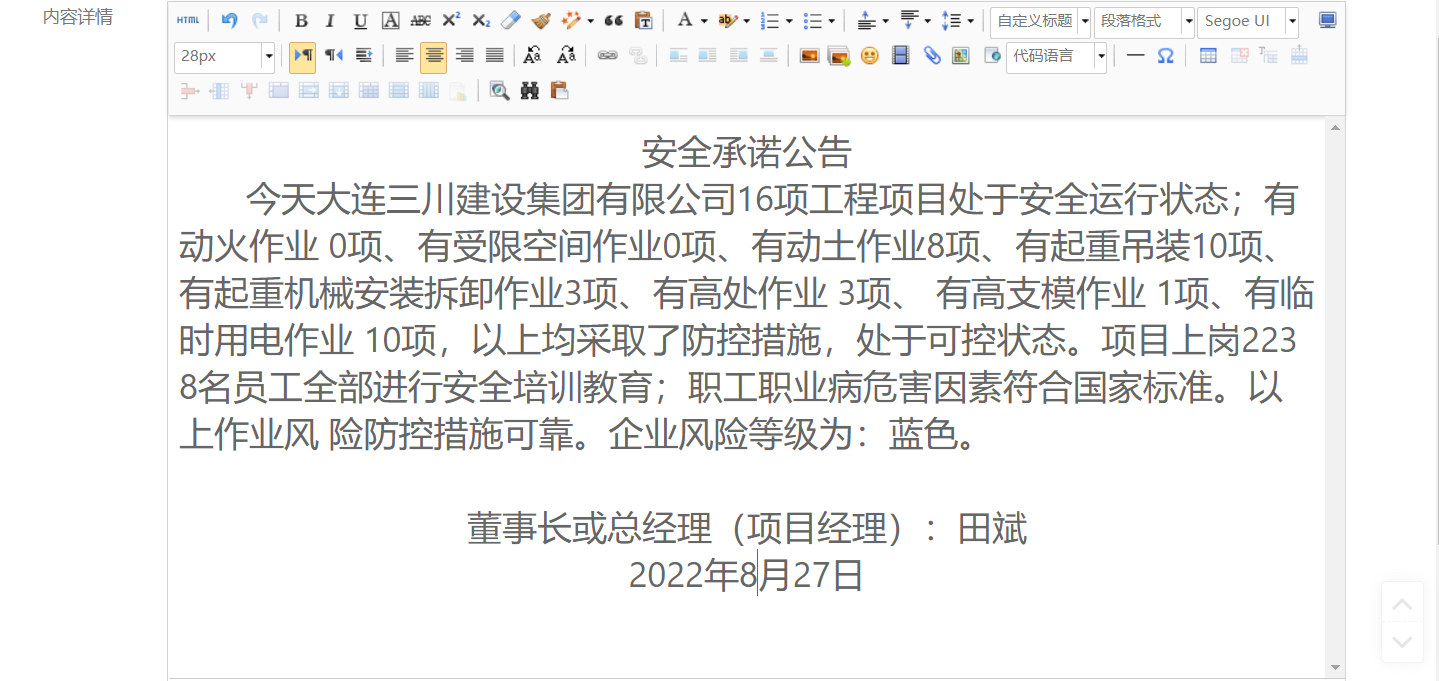
Task: Click the editor vertical scrollbar up arrow
Action: (1335, 127)
